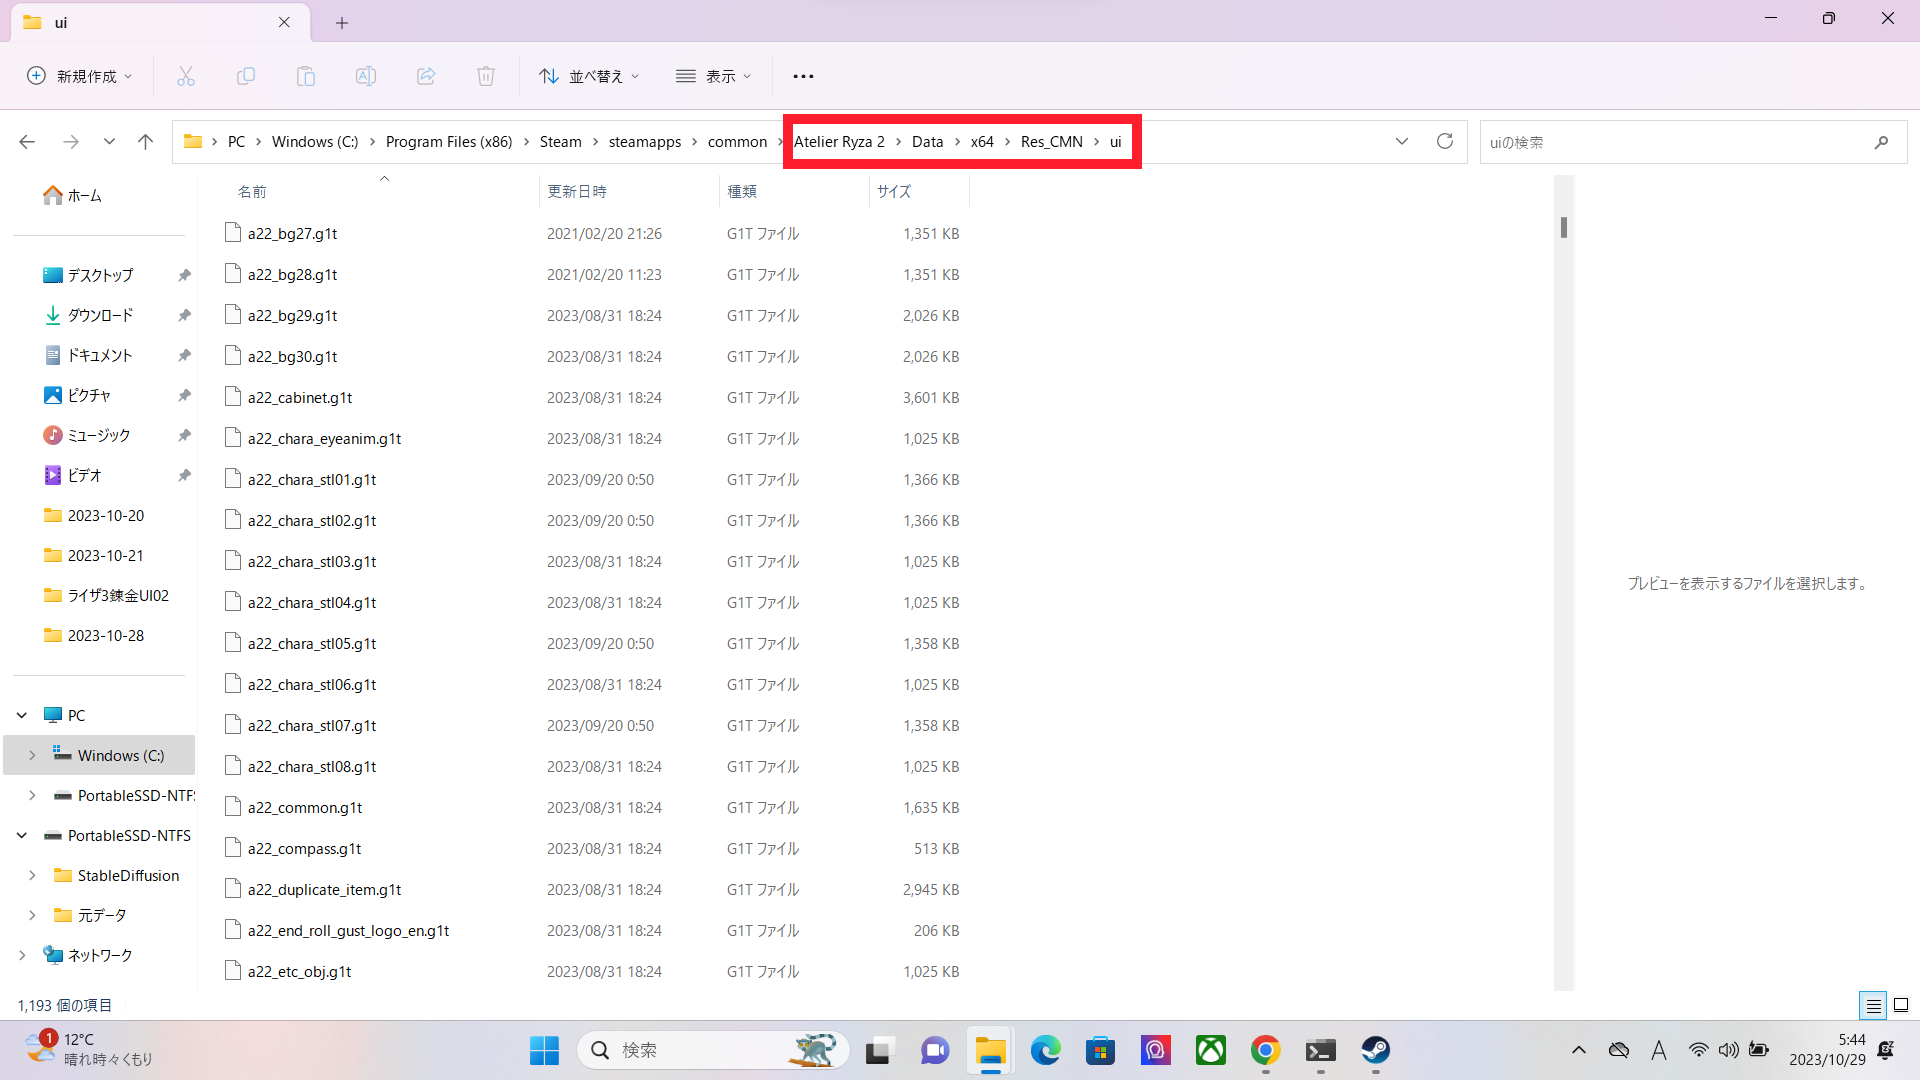Open the 並べ替え sort dropdown

pyautogui.click(x=589, y=76)
